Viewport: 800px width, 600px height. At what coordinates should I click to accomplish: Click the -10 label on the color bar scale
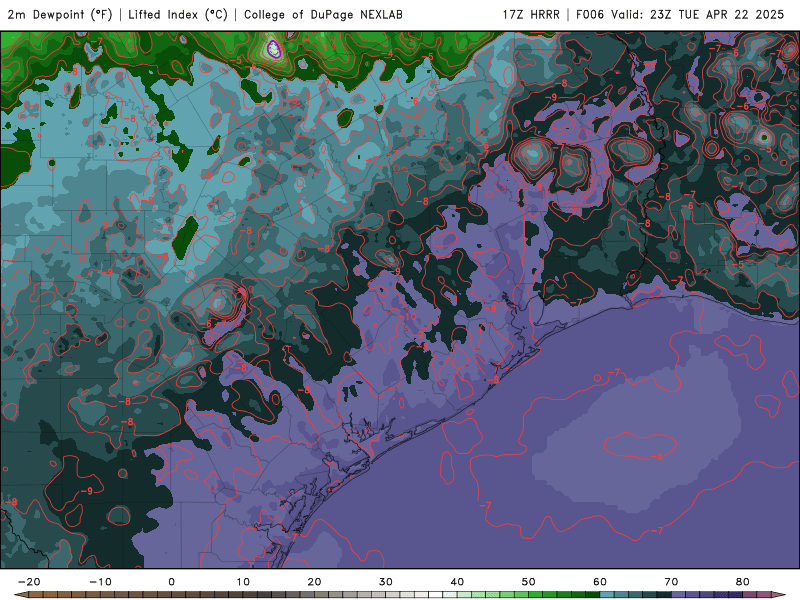point(100,582)
